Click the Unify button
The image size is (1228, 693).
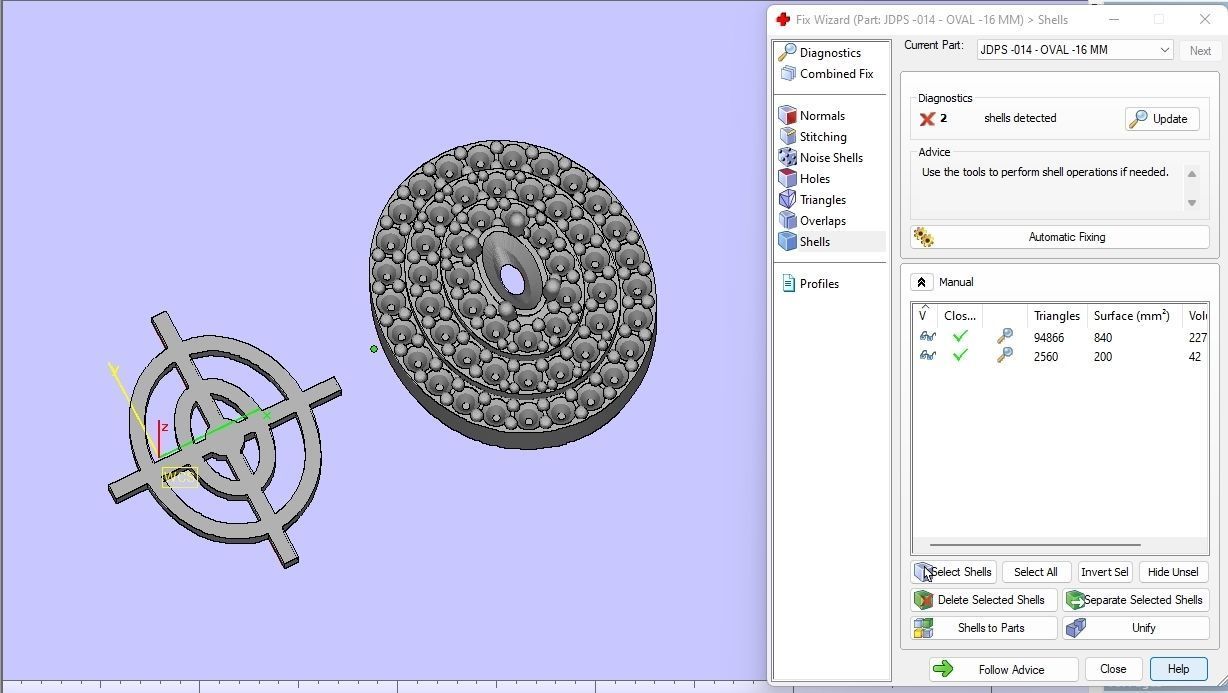1135,628
